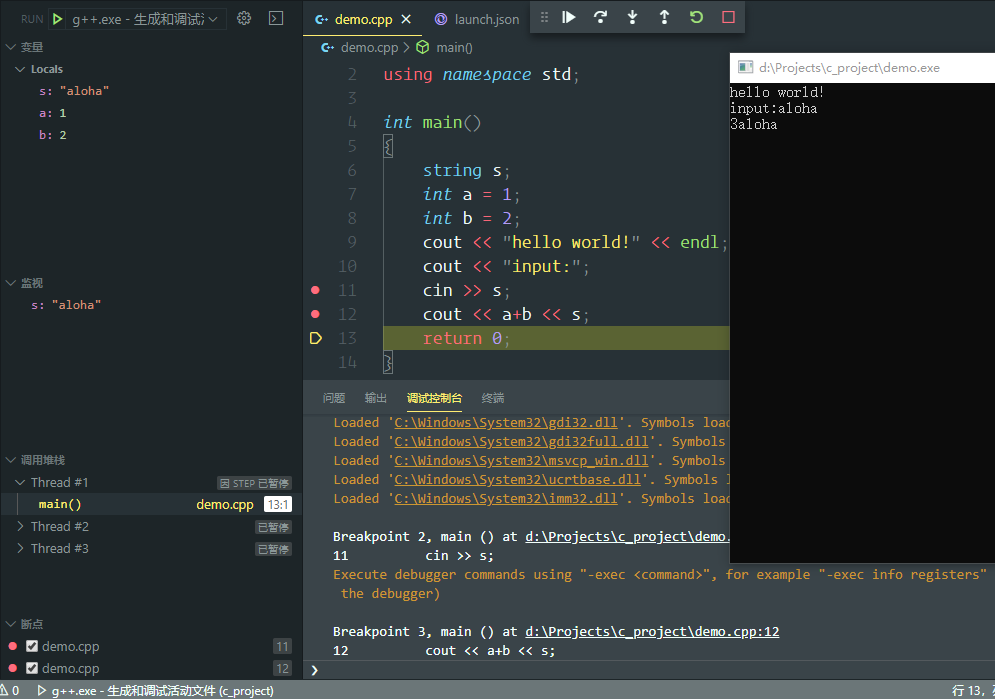995x699 pixels.
Task: Switch to the demo.cpp tab
Action: [x=364, y=20]
